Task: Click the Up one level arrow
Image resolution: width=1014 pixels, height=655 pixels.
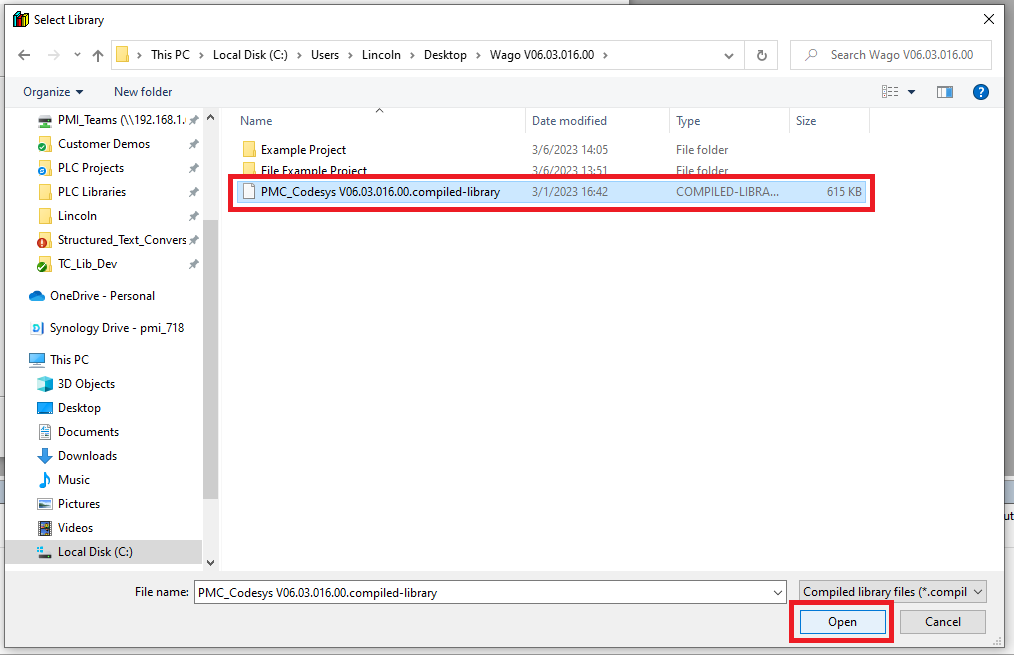Action: [98, 55]
